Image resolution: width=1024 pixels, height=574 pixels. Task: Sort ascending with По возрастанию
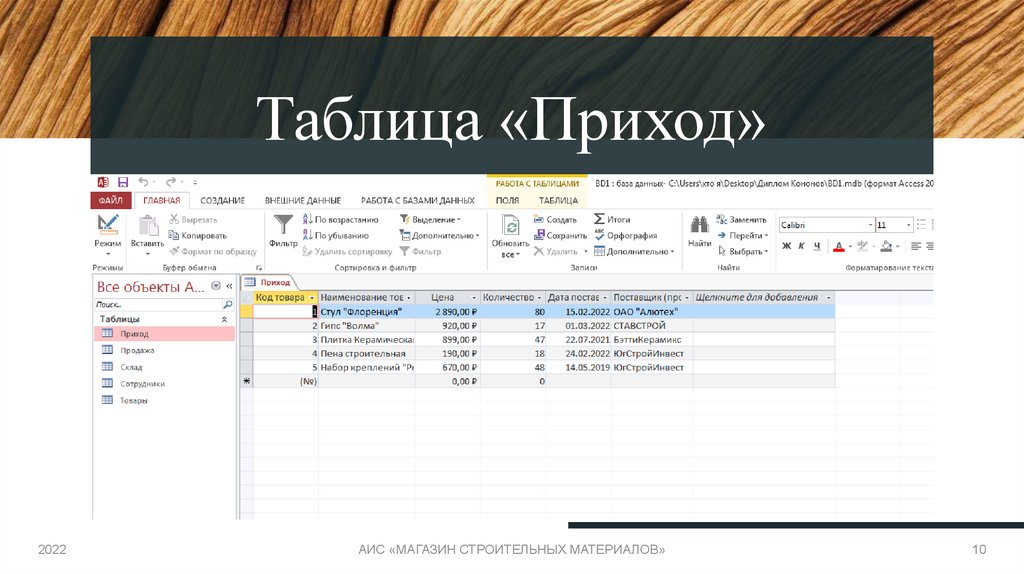340,220
